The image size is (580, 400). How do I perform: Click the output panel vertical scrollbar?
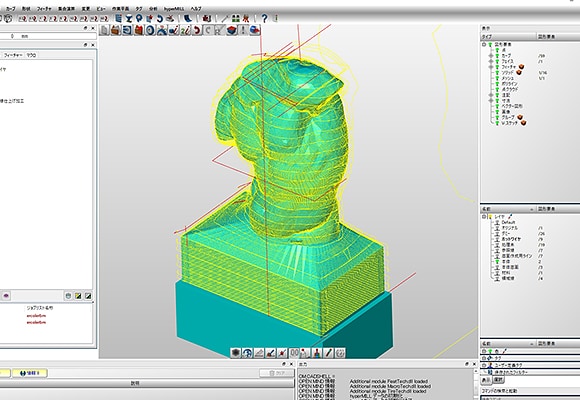tap(476, 385)
